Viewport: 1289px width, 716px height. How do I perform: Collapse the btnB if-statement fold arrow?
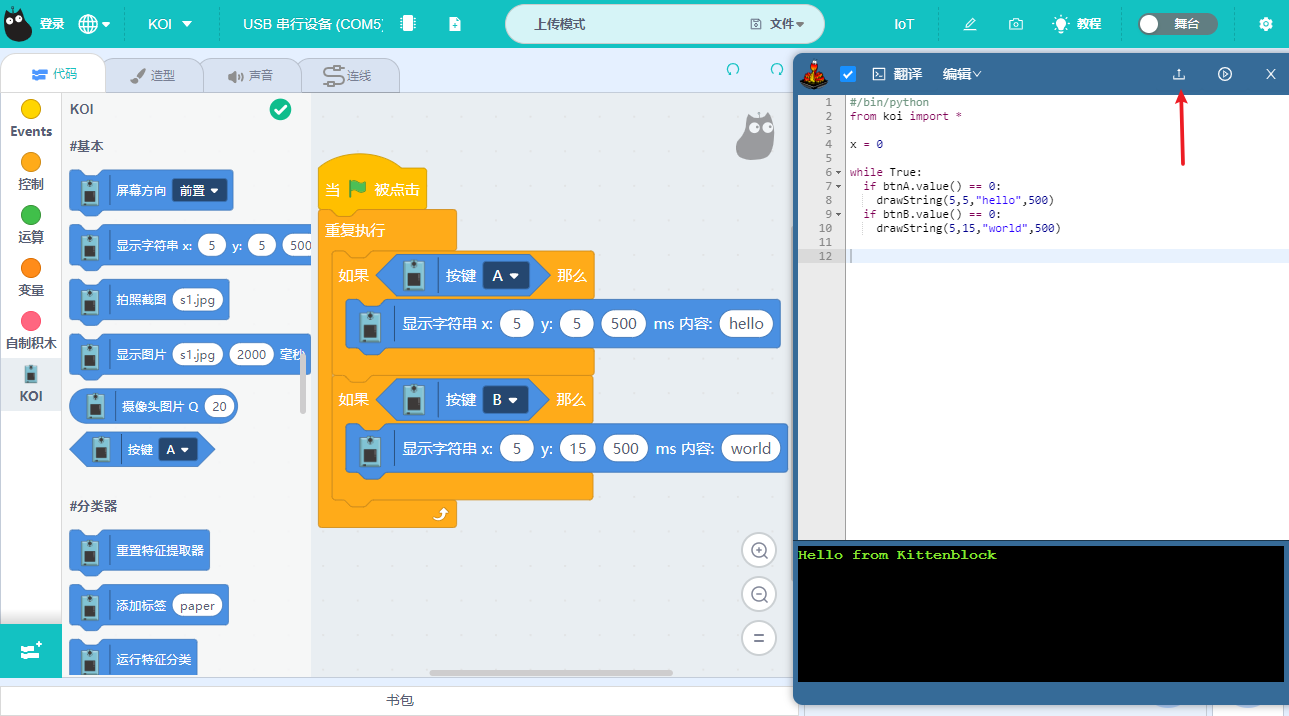click(839, 215)
